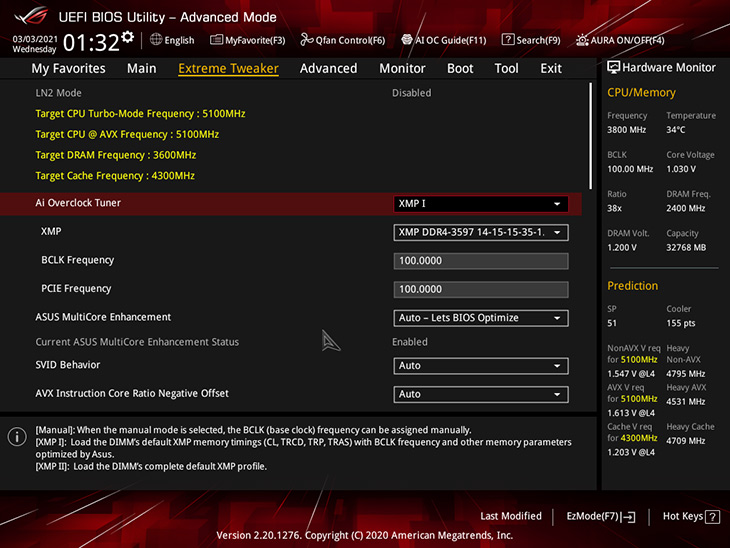This screenshot has width=730, height=548.
Task: Click Last Modified button
Action: pos(511,516)
